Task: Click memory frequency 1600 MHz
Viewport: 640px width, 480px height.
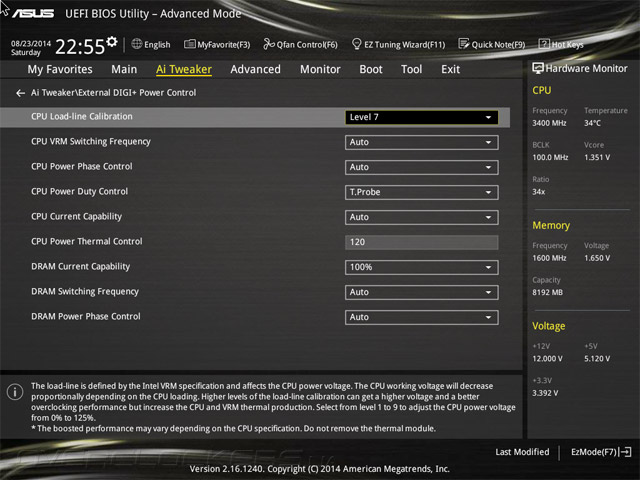Action: pos(549,258)
